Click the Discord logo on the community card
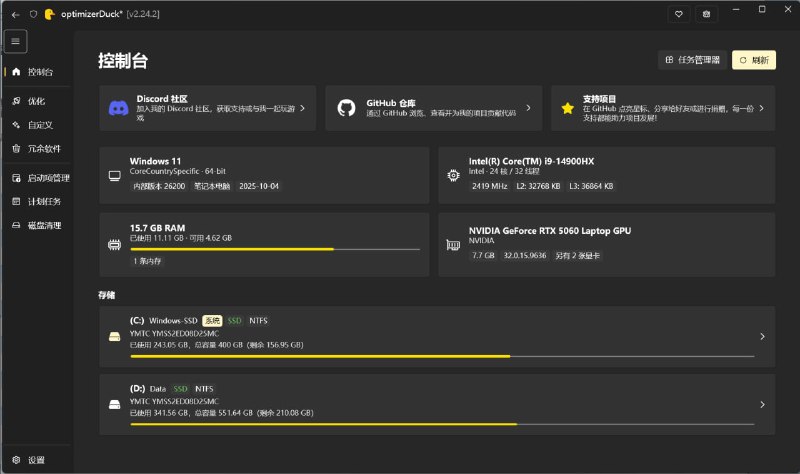 click(x=119, y=108)
